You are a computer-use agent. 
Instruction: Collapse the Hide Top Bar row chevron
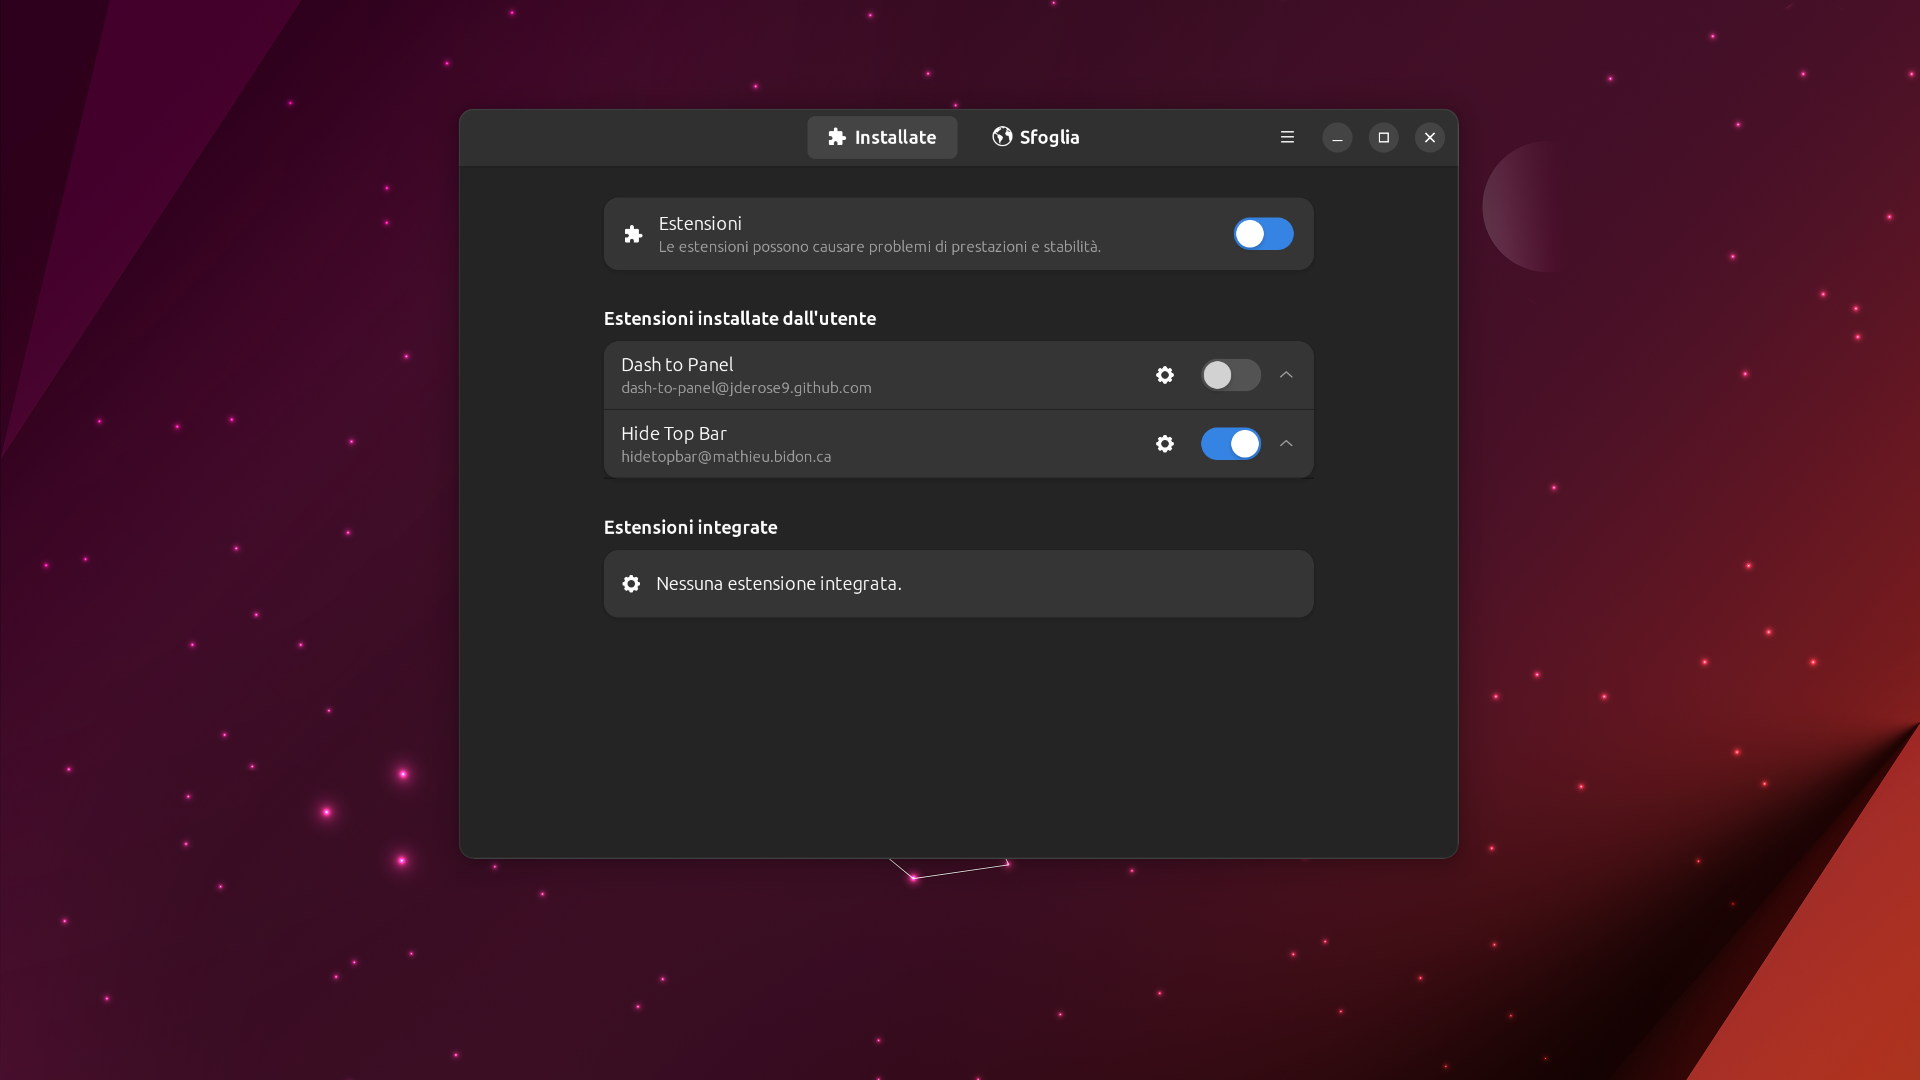[1286, 444]
